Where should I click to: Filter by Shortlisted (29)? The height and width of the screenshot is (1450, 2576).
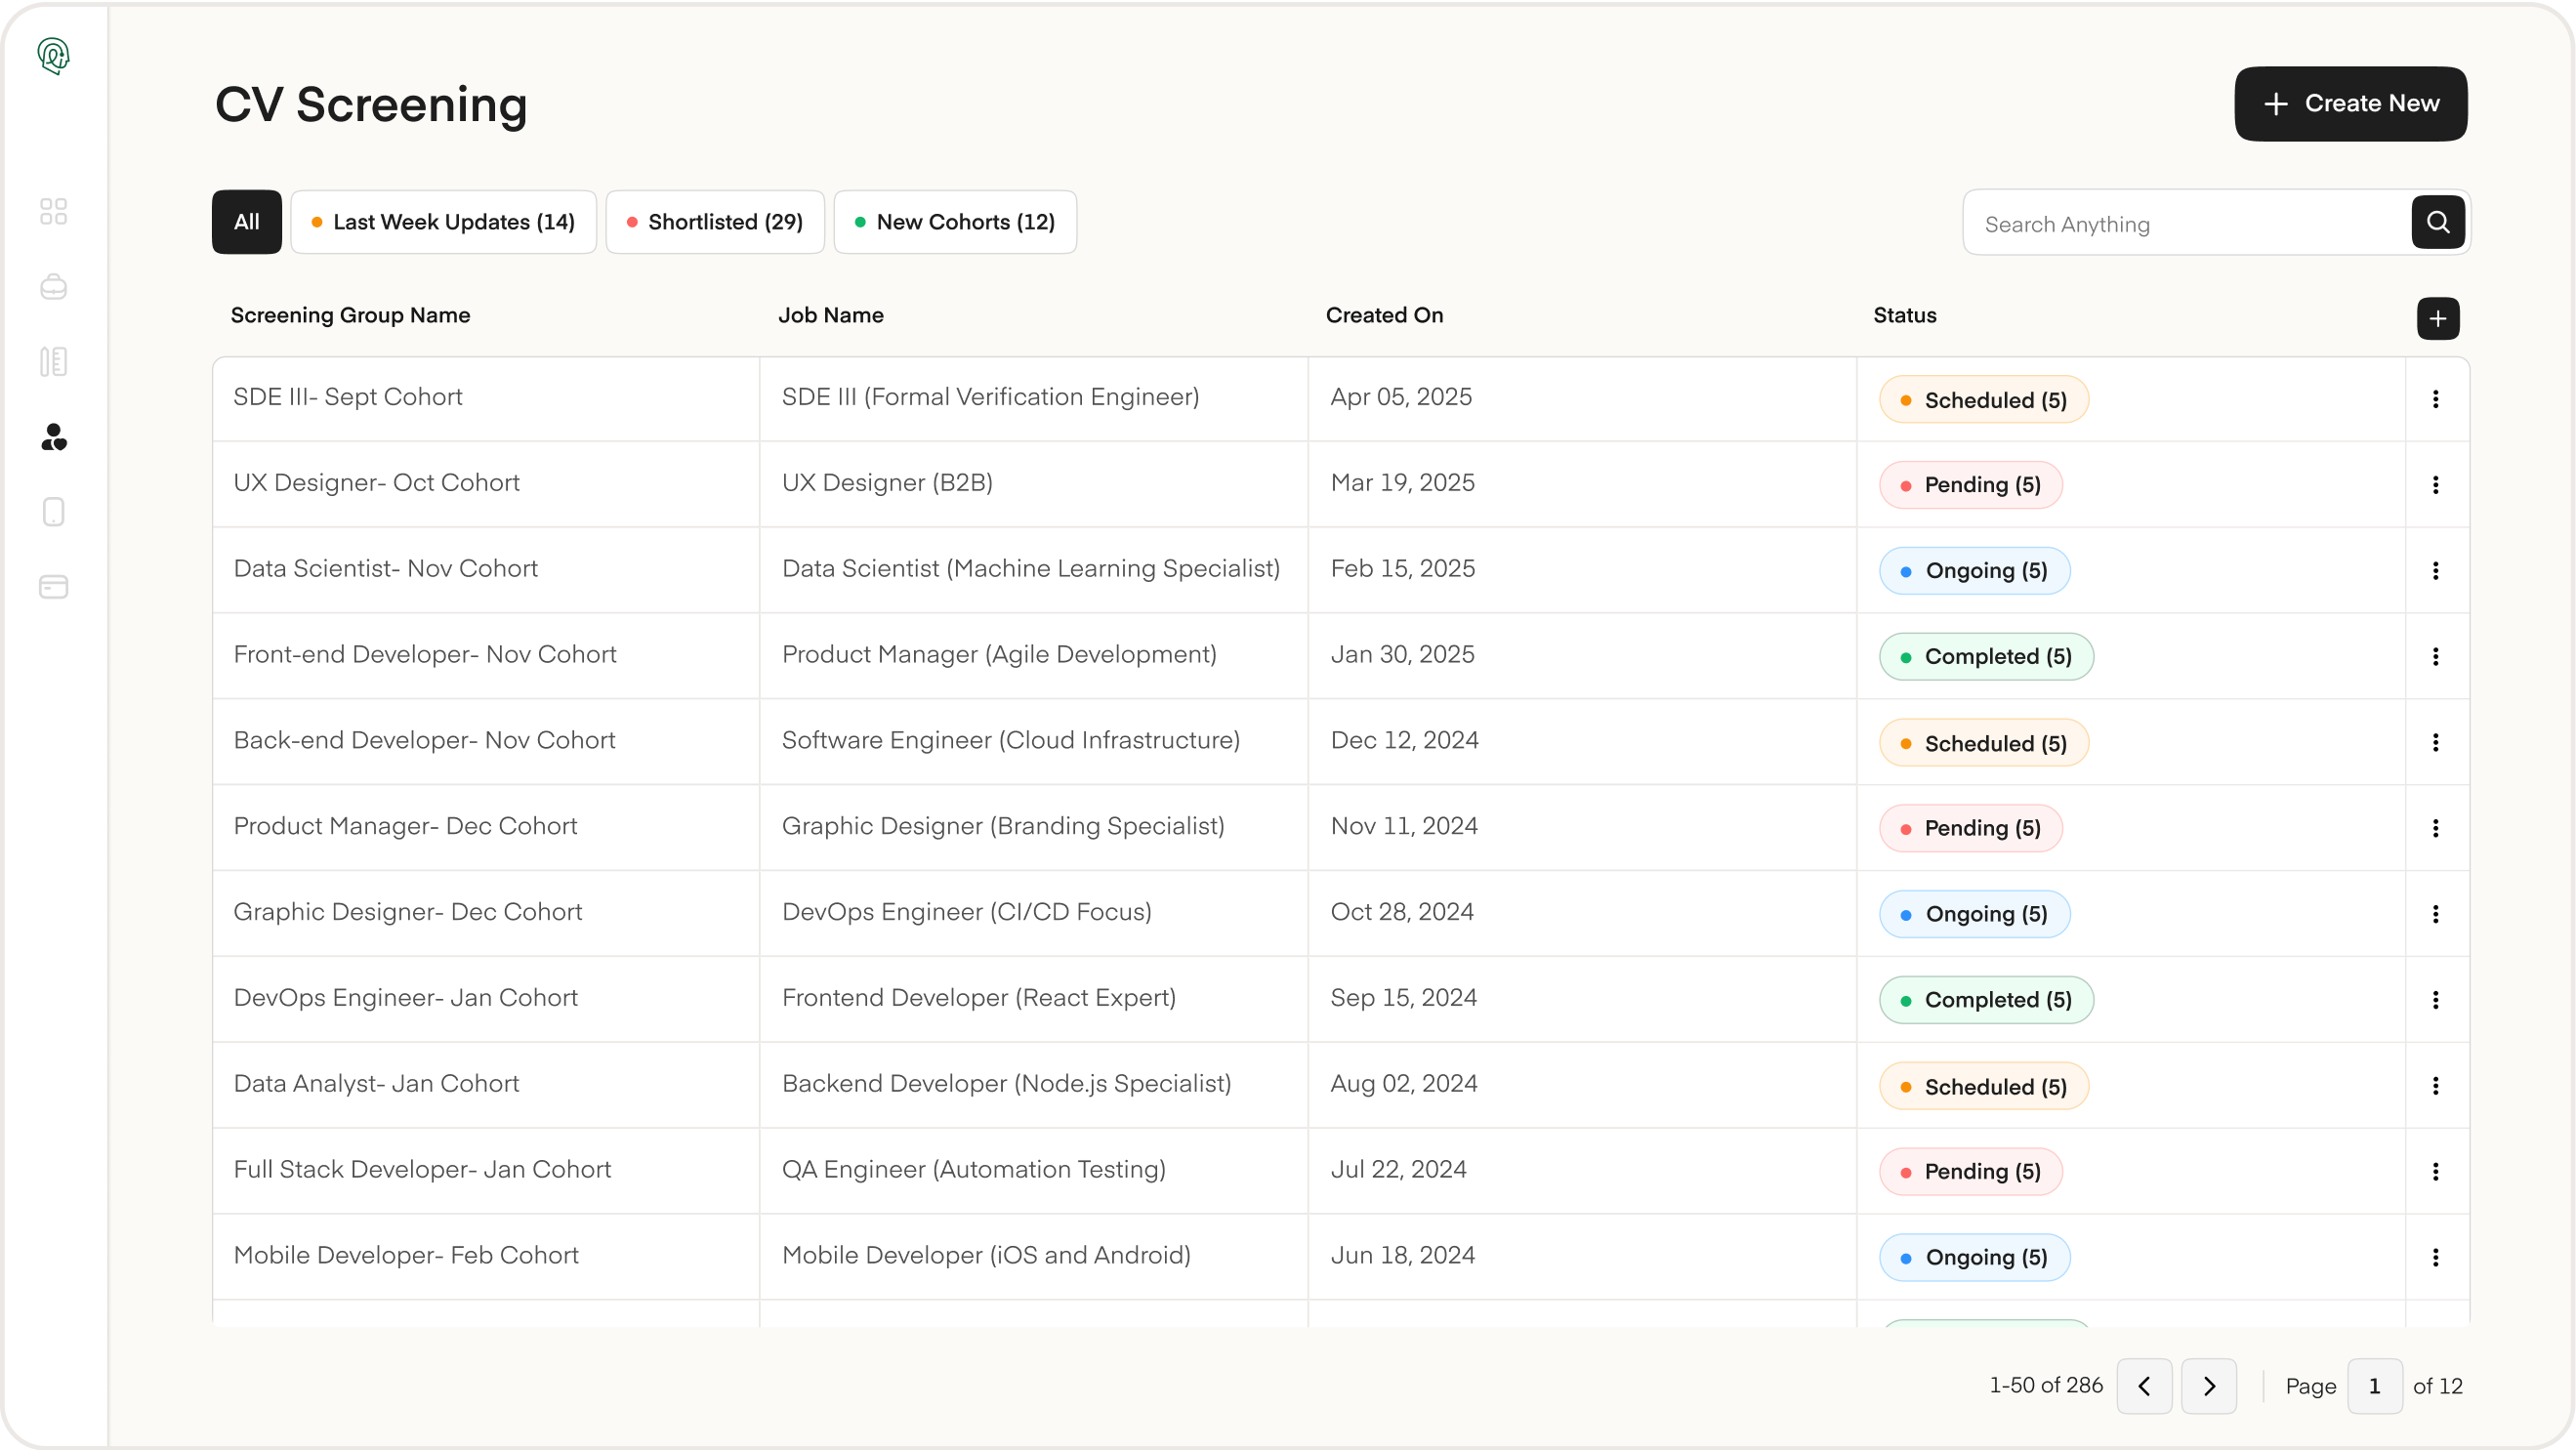(715, 222)
